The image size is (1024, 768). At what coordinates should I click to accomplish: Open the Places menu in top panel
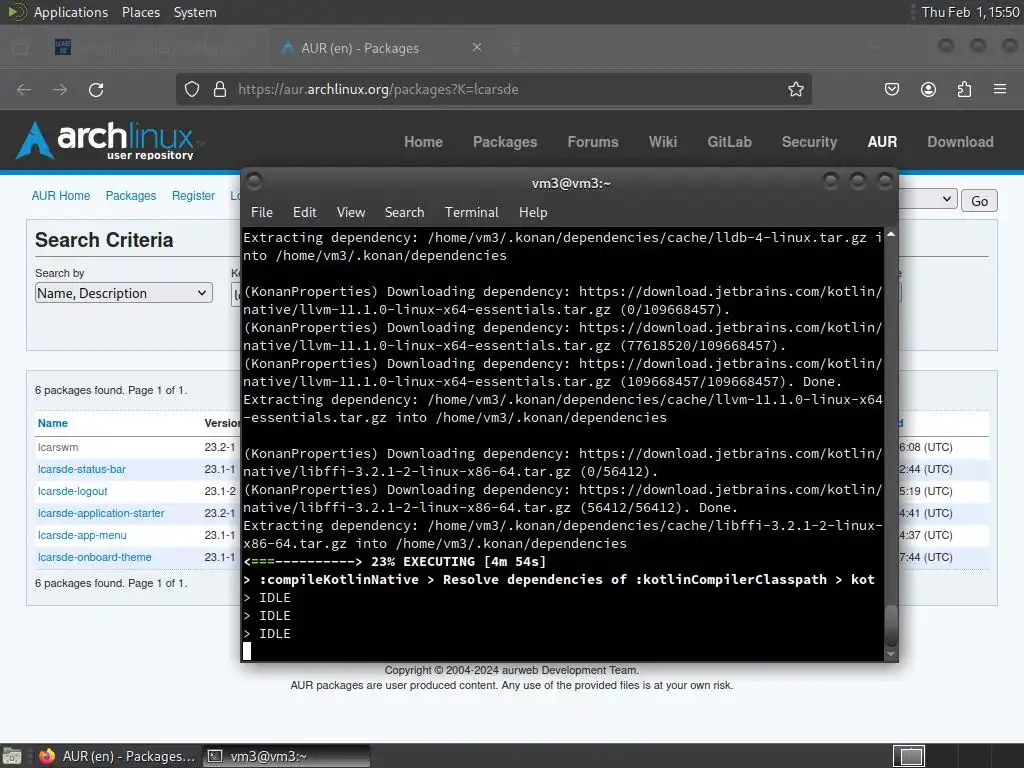click(141, 12)
